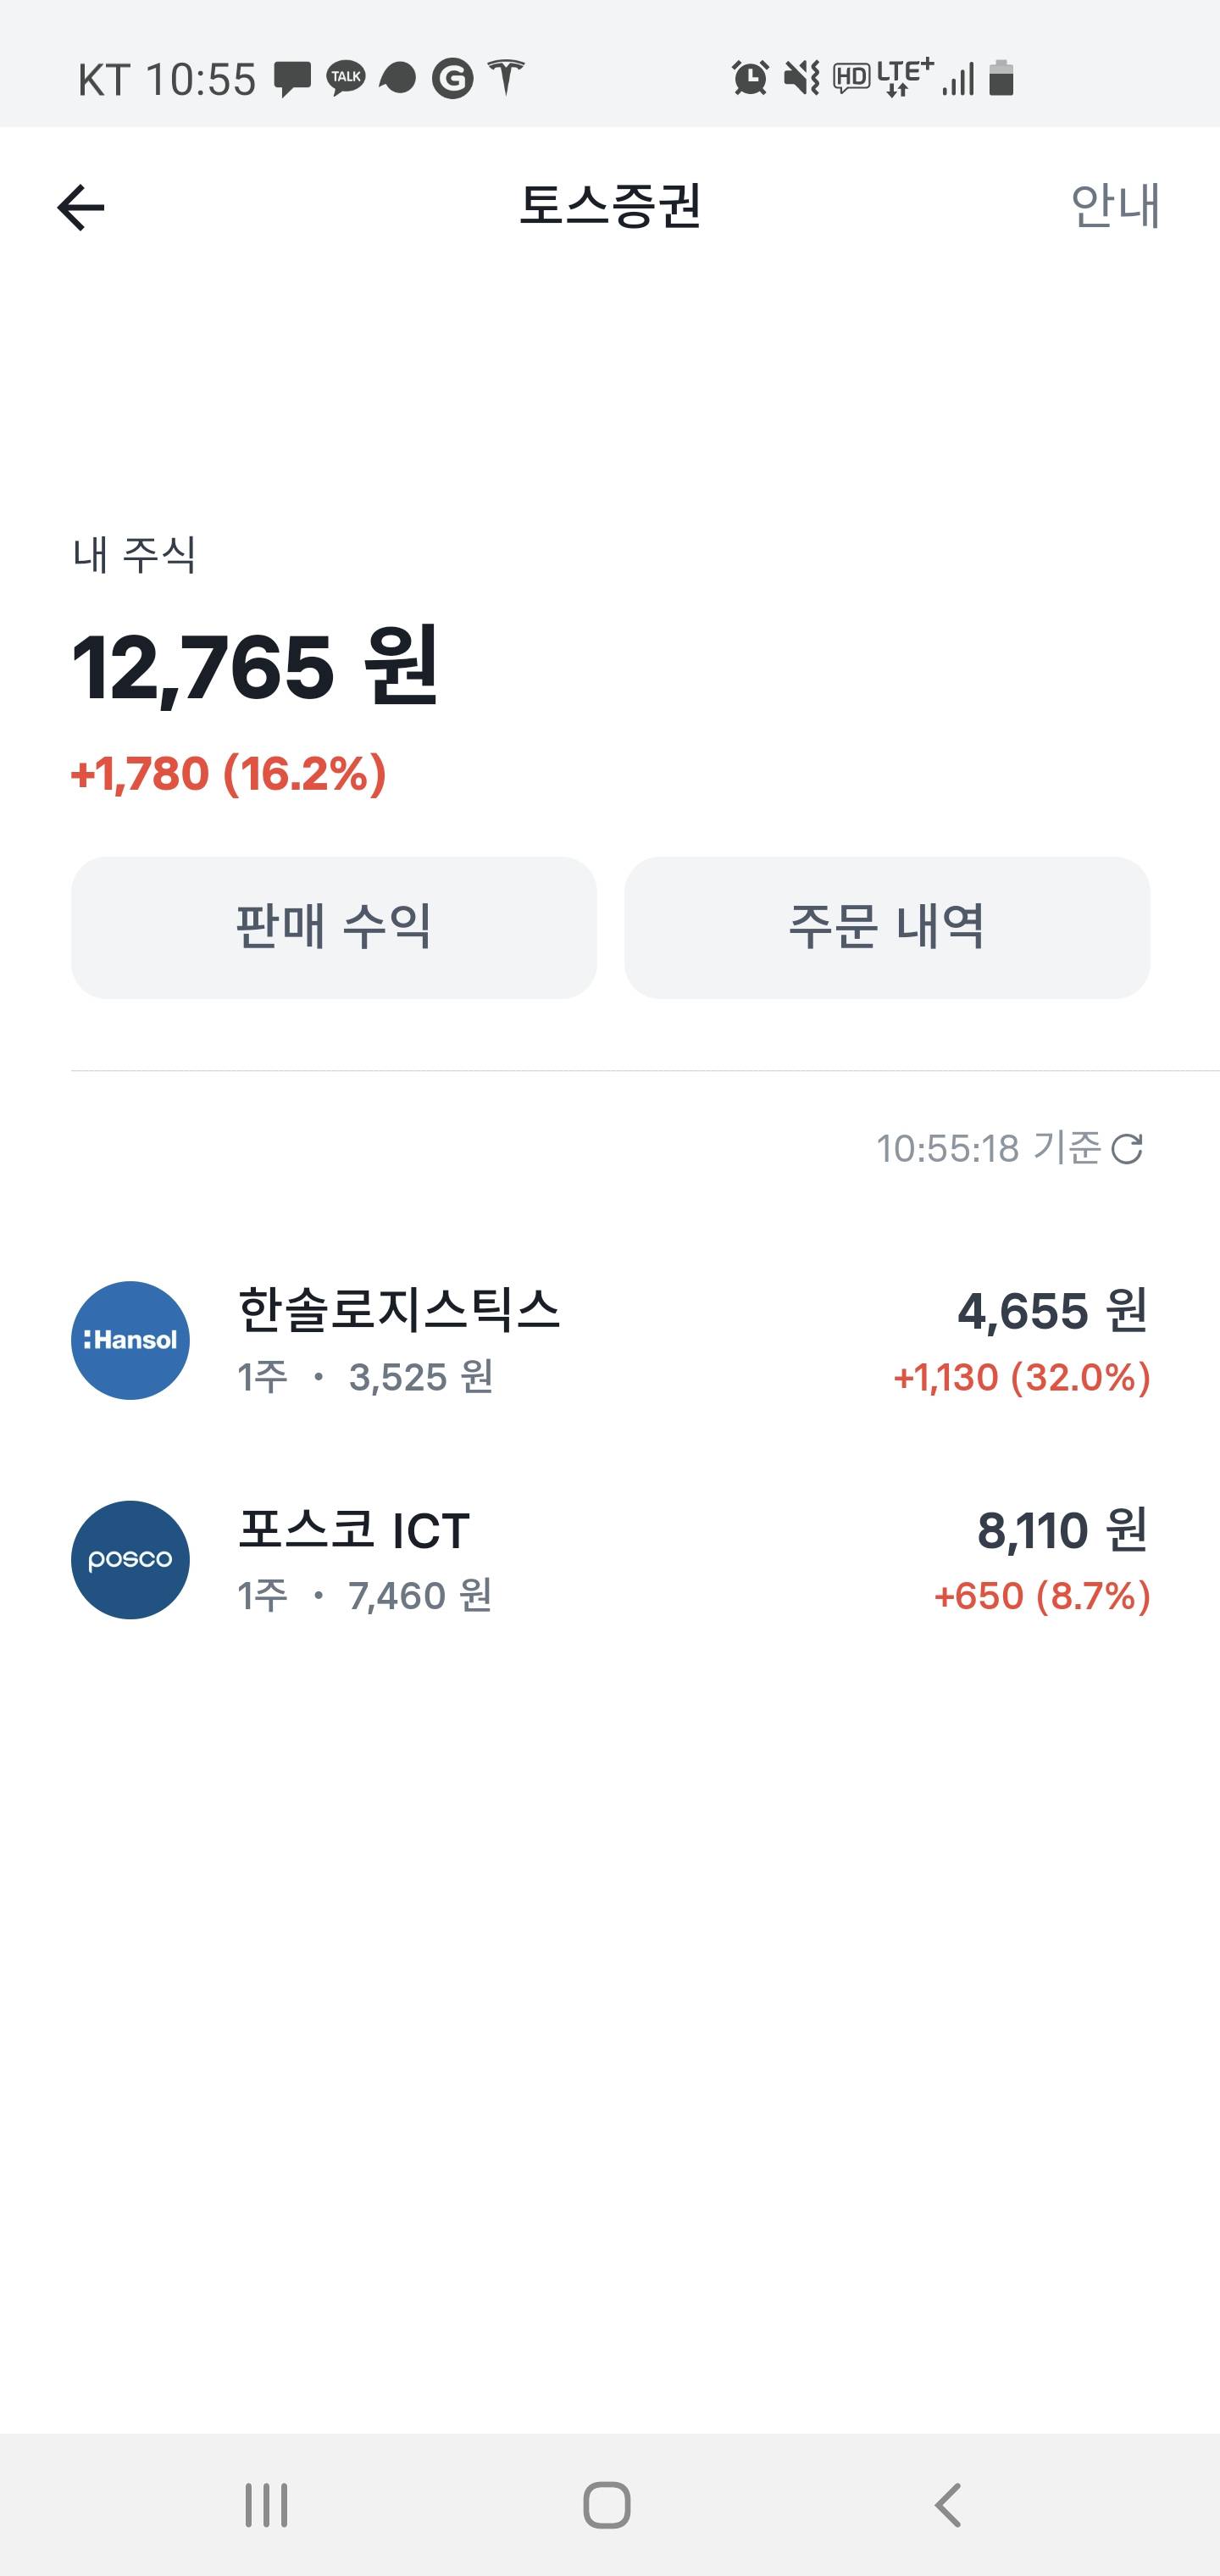Viewport: 1220px width, 2576px height.
Task: Open the 한솔로지스틱스 stock entry
Action: [x=399, y=1310]
